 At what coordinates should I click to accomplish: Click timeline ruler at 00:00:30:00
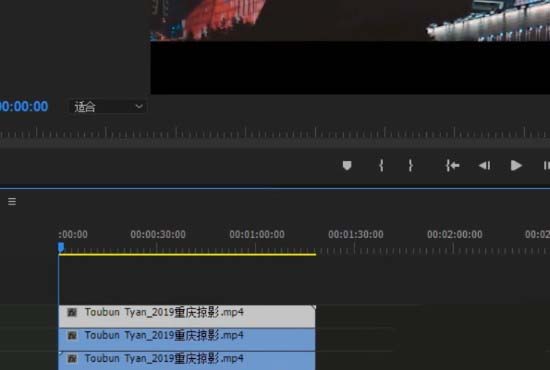pyautogui.click(x=158, y=234)
